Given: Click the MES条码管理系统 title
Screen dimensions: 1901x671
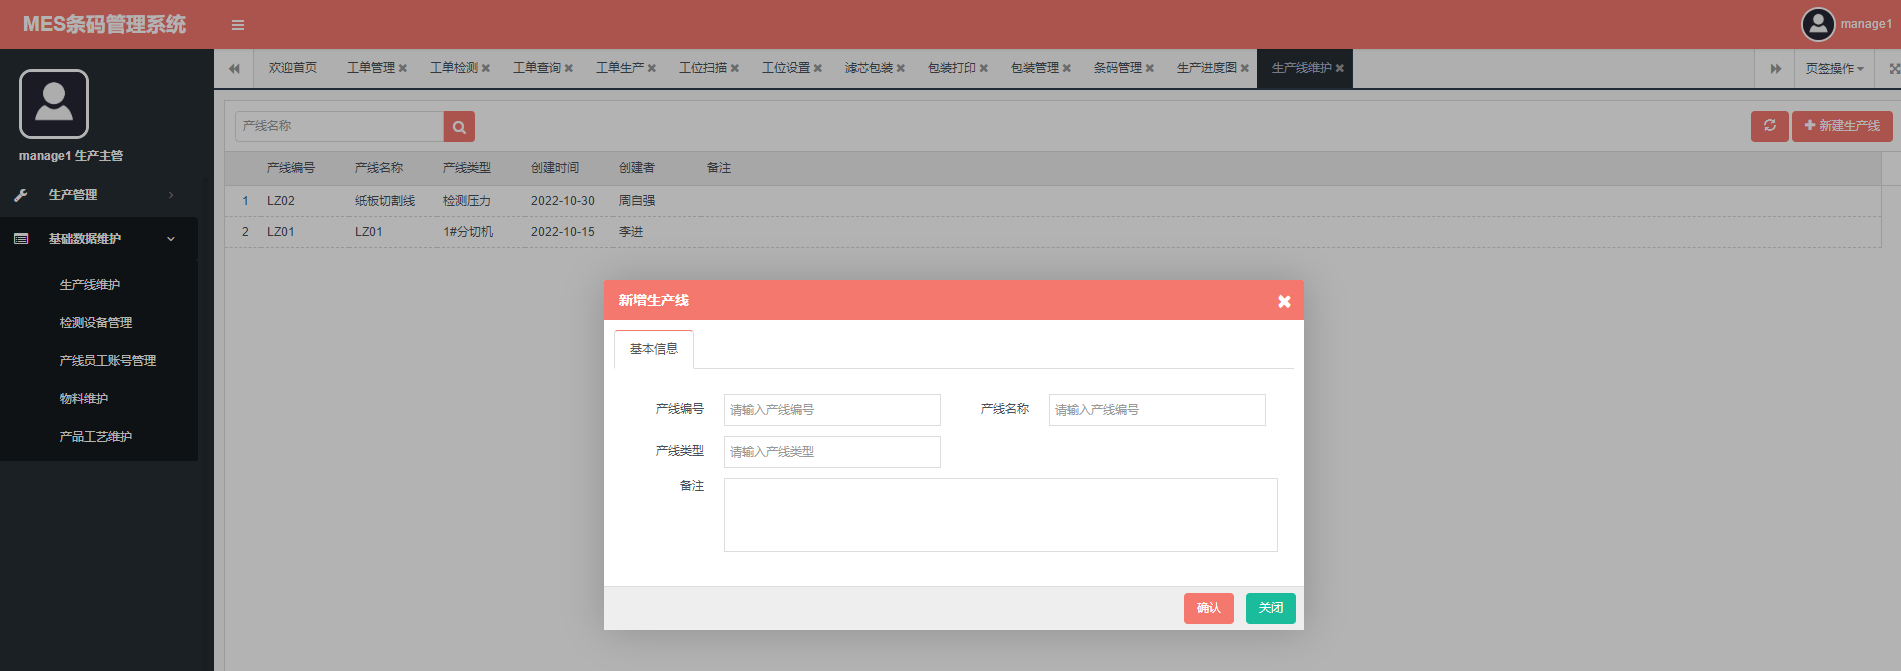Looking at the screenshot, I should (x=104, y=25).
